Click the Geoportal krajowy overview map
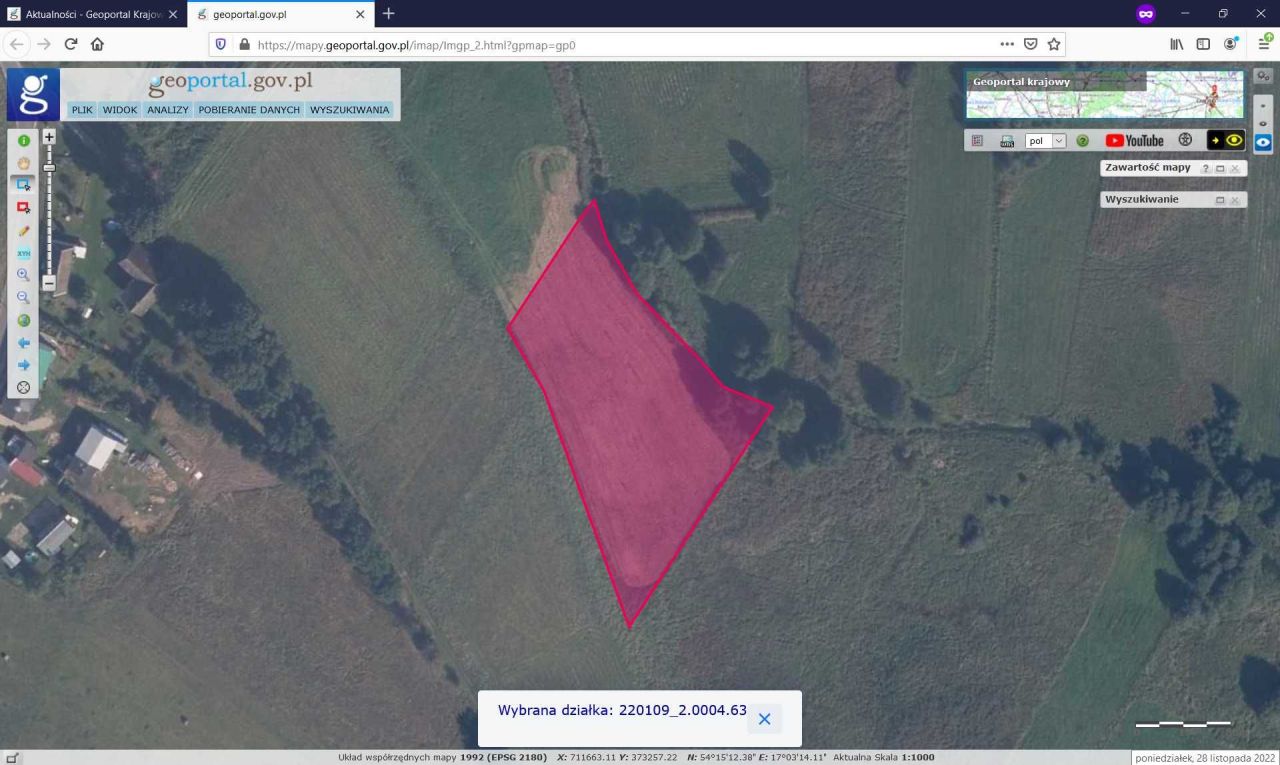The image size is (1280, 765). pyautogui.click(x=1105, y=95)
